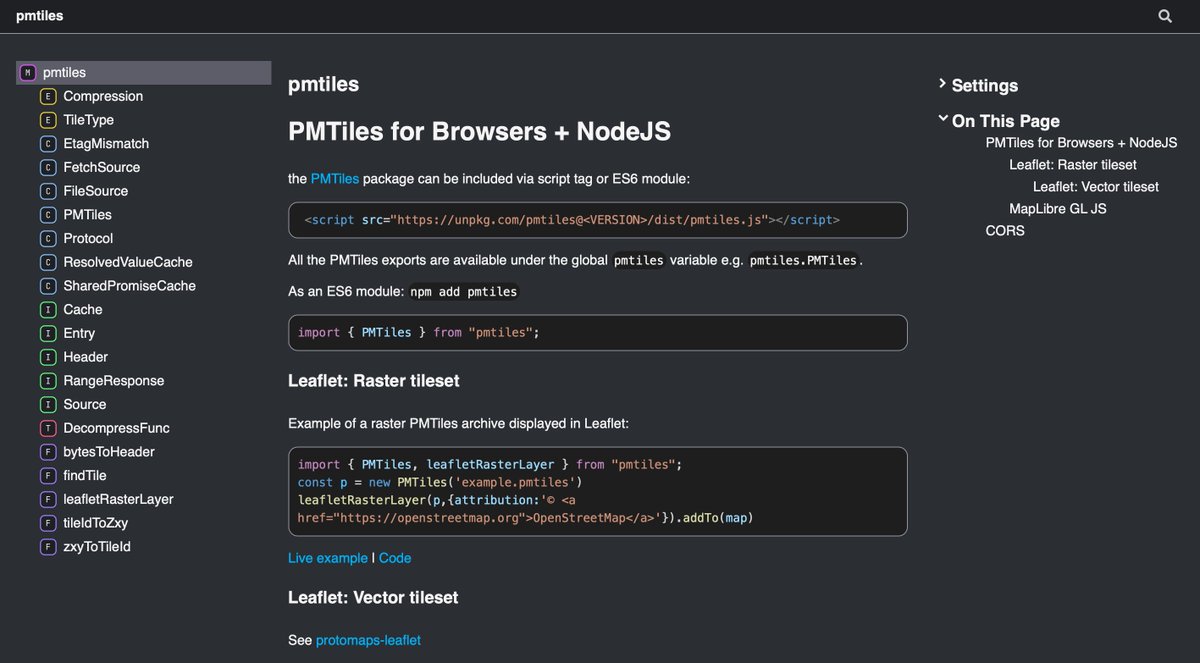The image size is (1200, 663).
Task: Open DecompressFunc type alias
Action: (117, 428)
